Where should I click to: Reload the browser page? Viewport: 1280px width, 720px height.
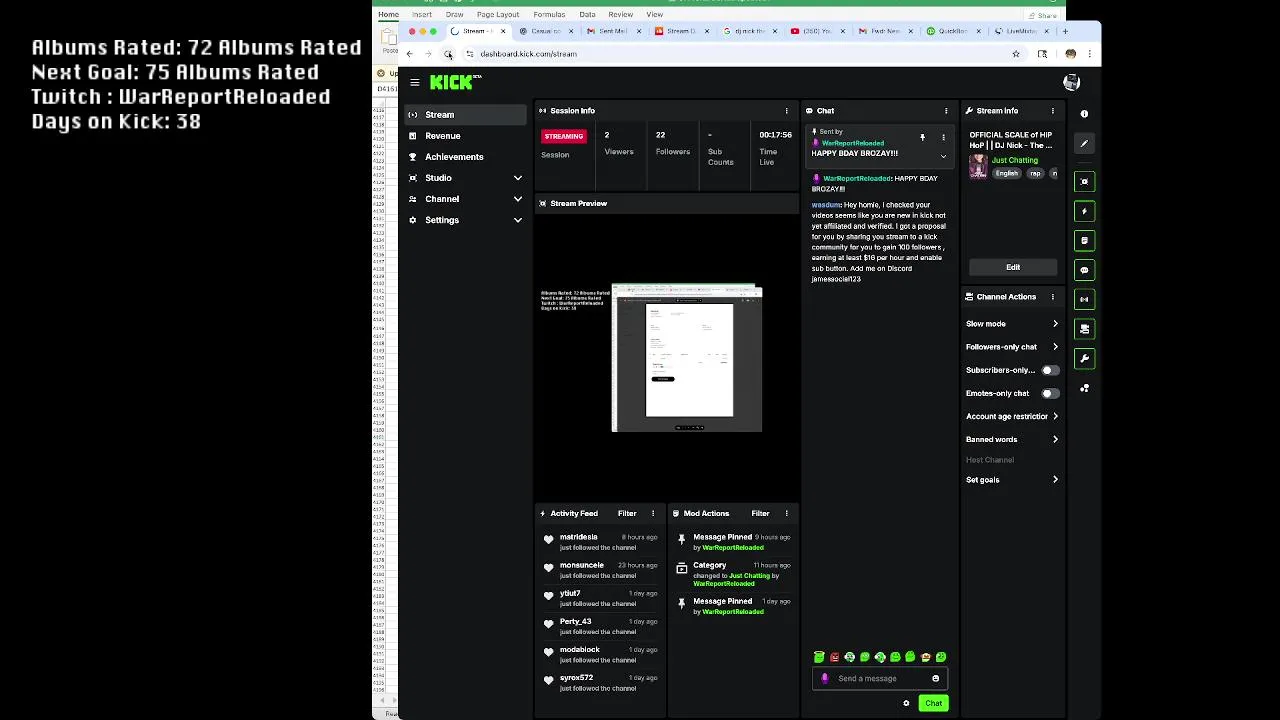pyautogui.click(x=448, y=54)
